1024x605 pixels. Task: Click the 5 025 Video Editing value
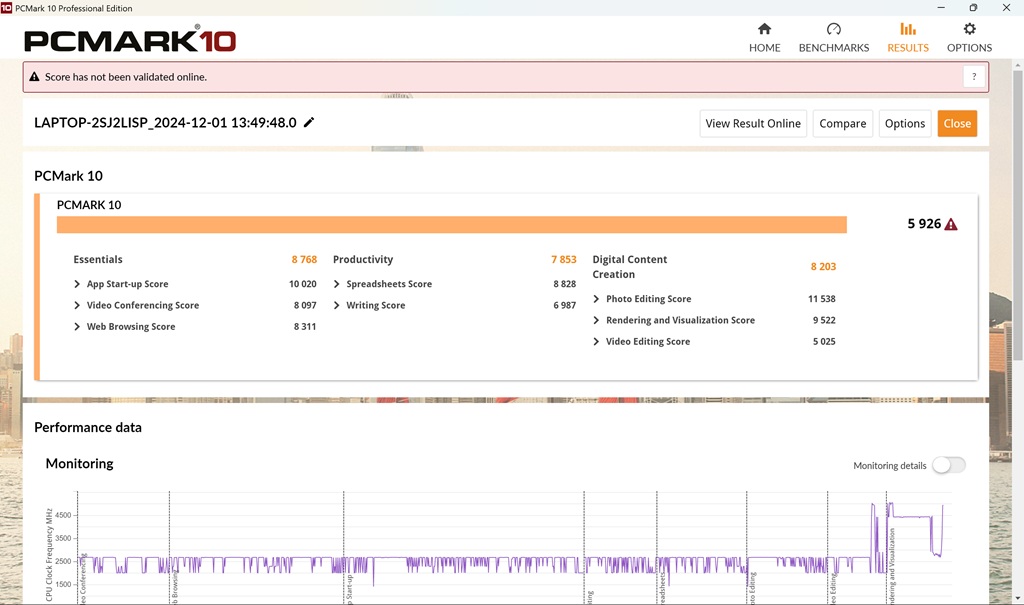point(824,341)
